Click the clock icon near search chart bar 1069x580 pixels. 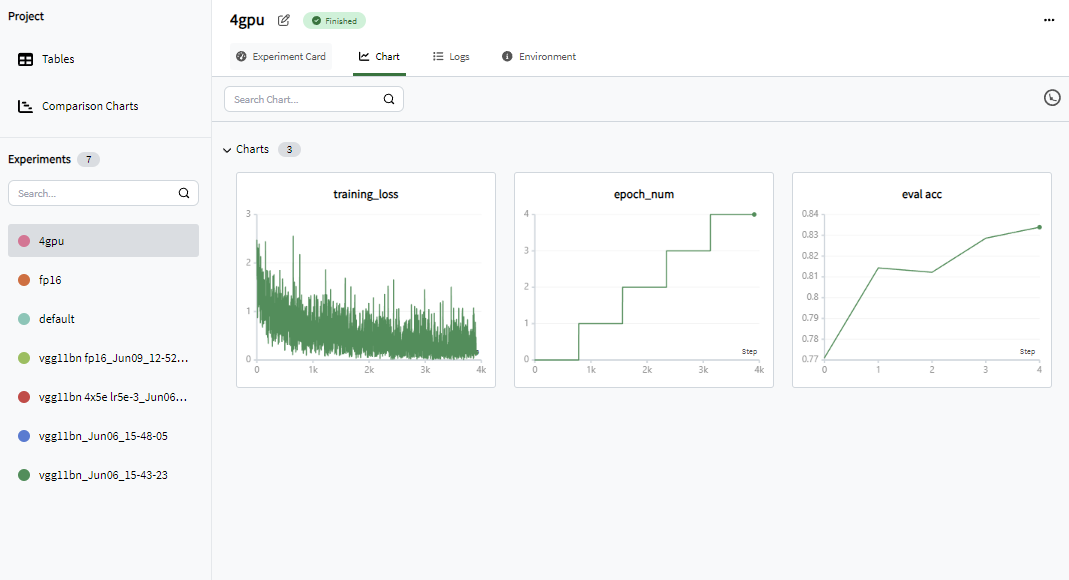(1052, 97)
